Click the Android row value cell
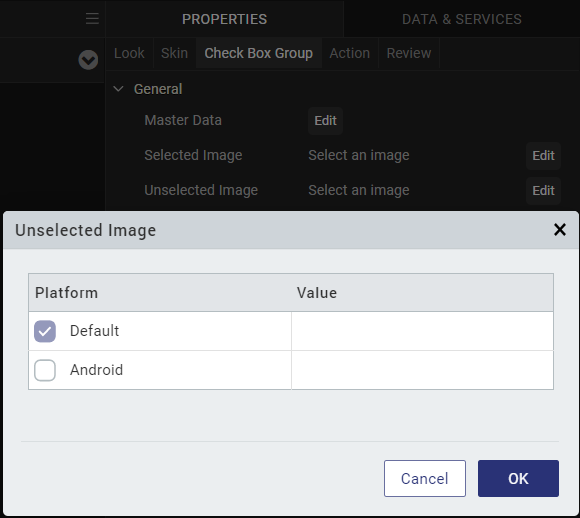The width and height of the screenshot is (580, 518). (422, 370)
